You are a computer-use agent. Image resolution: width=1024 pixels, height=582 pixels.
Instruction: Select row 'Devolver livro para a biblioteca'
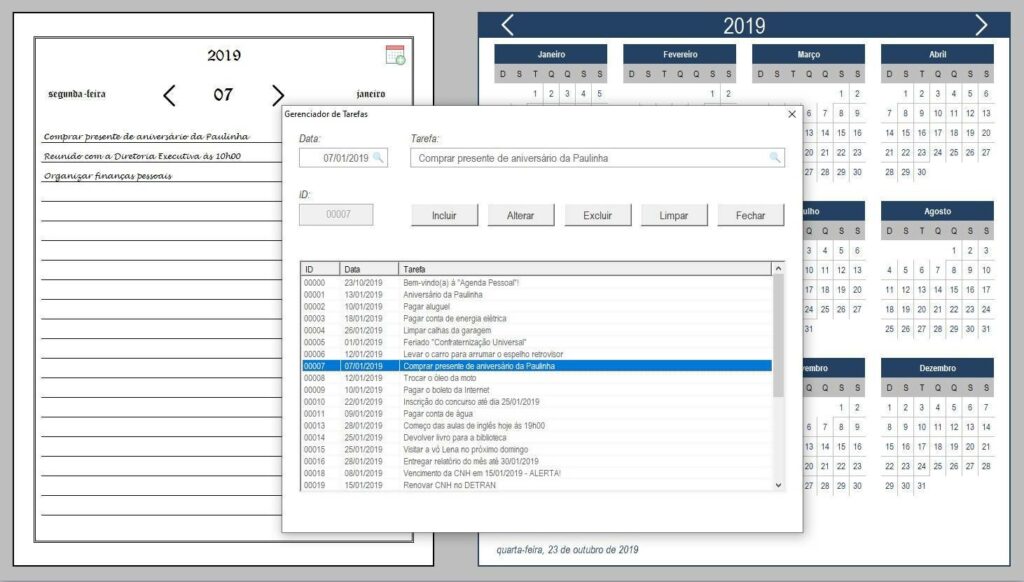point(536,437)
